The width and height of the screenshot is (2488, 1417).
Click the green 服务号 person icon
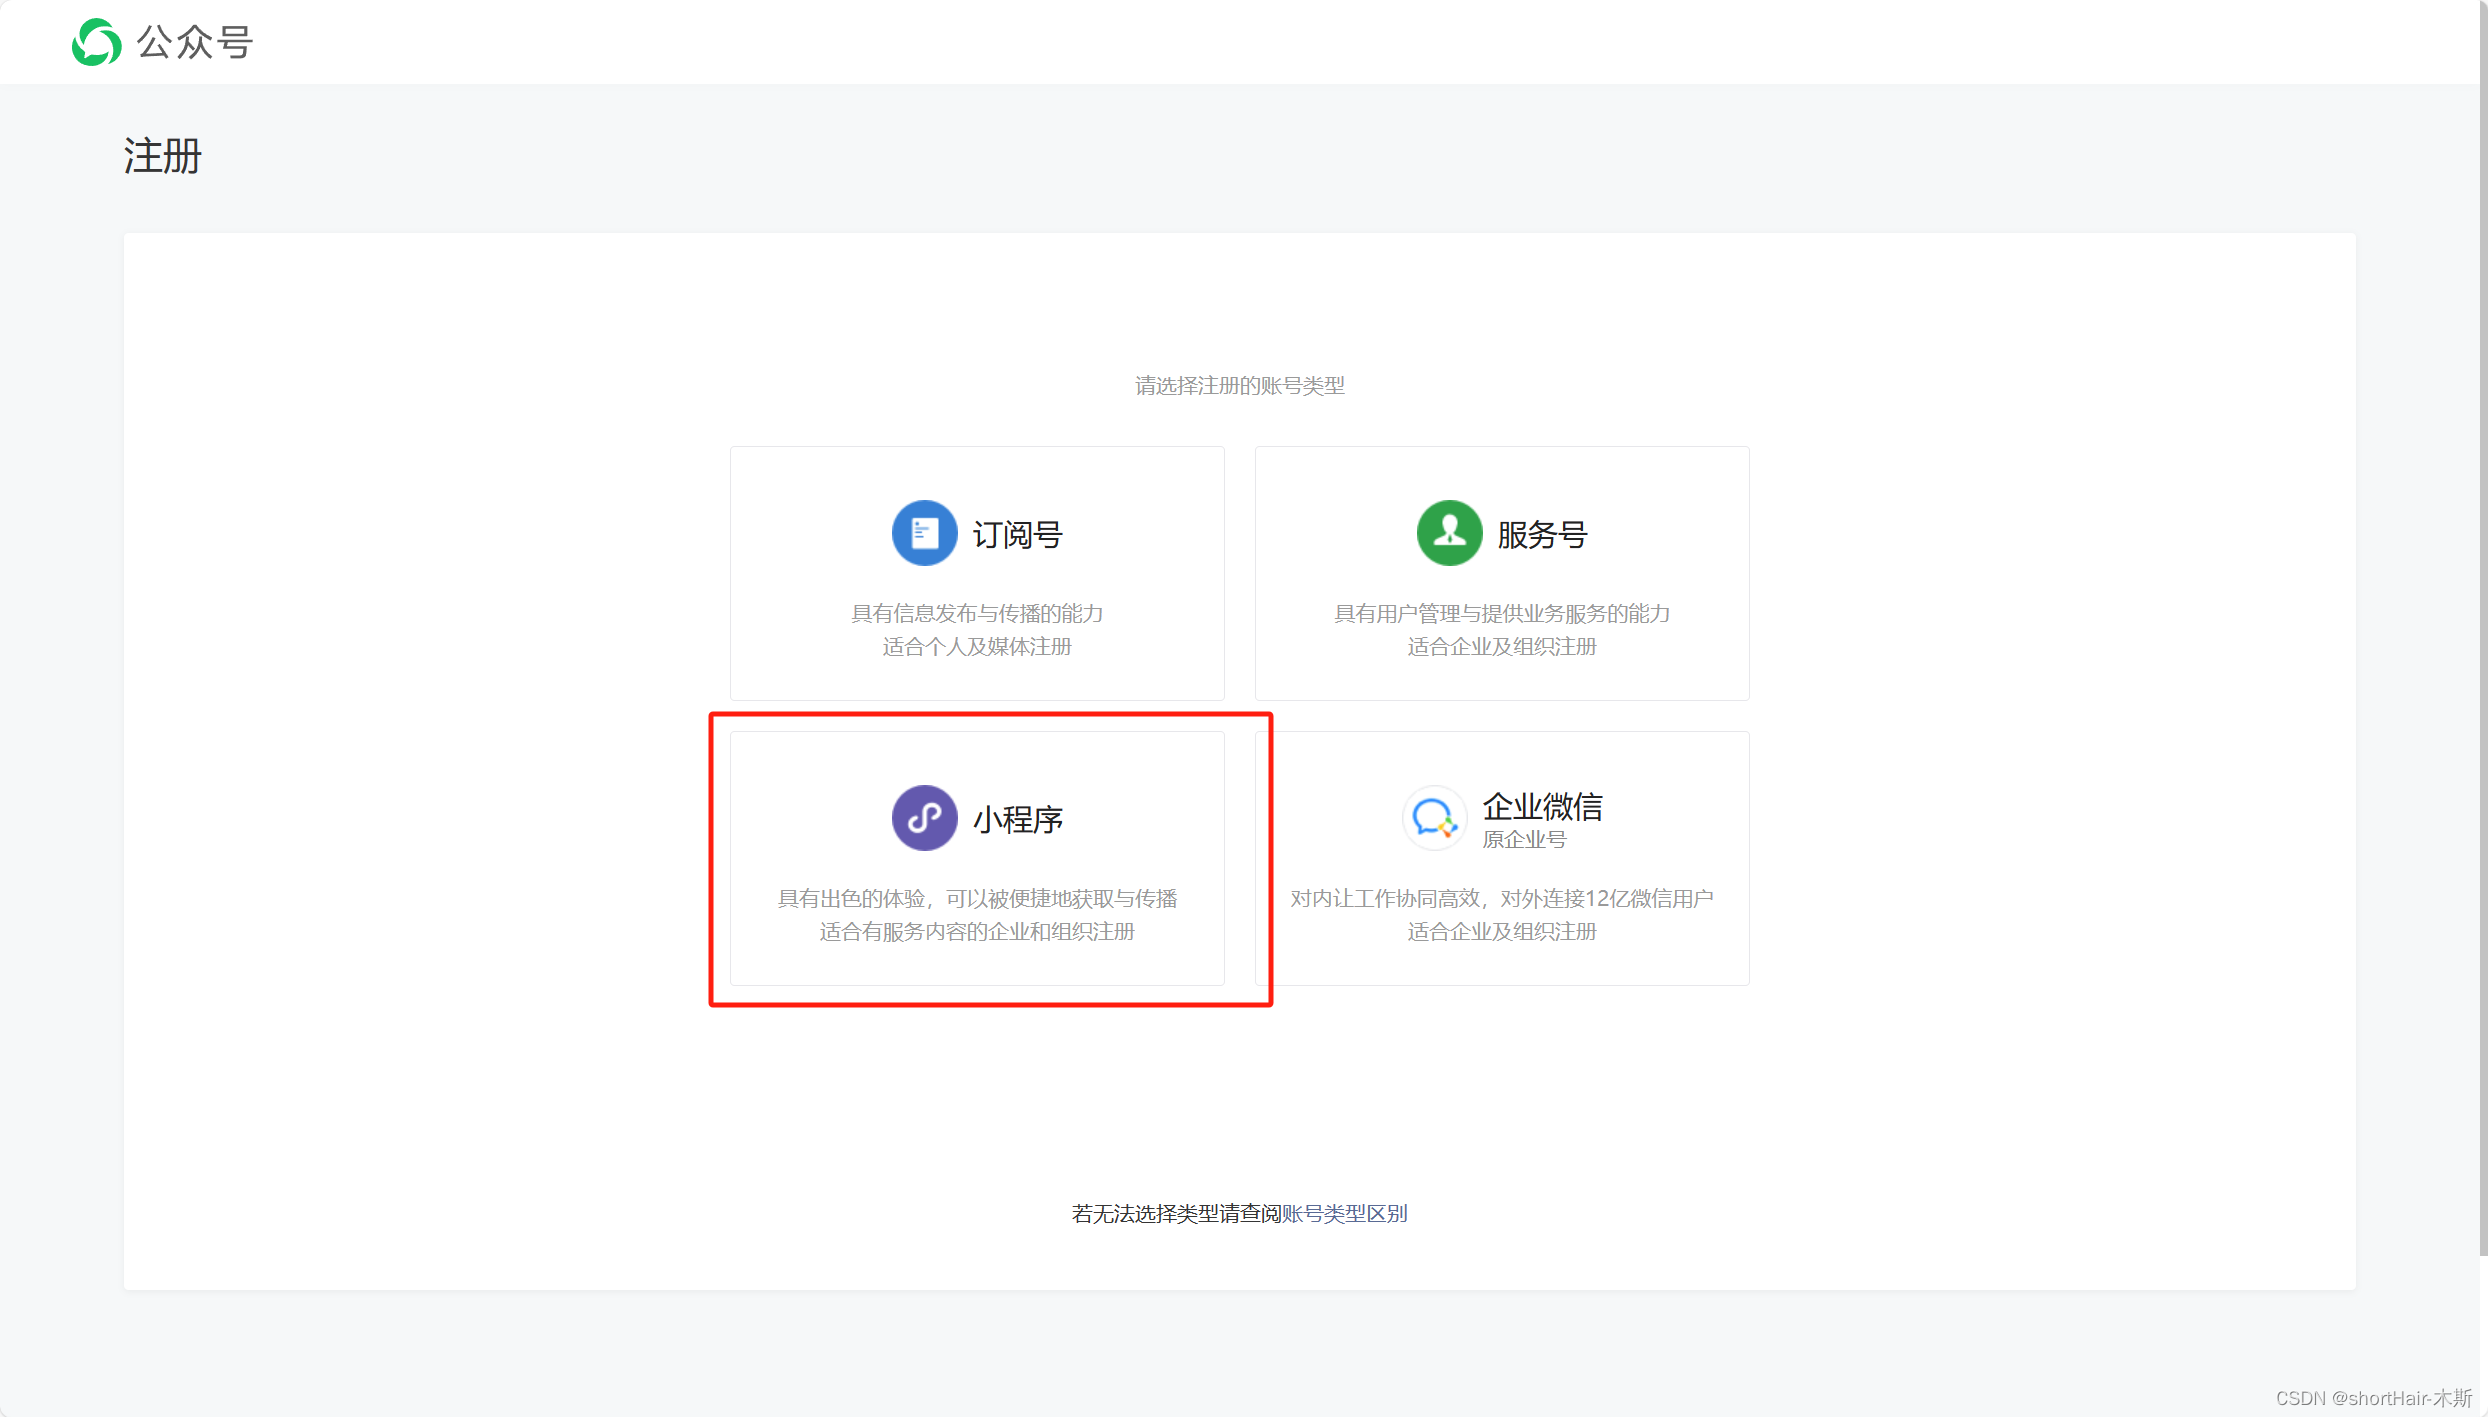pos(1449,533)
